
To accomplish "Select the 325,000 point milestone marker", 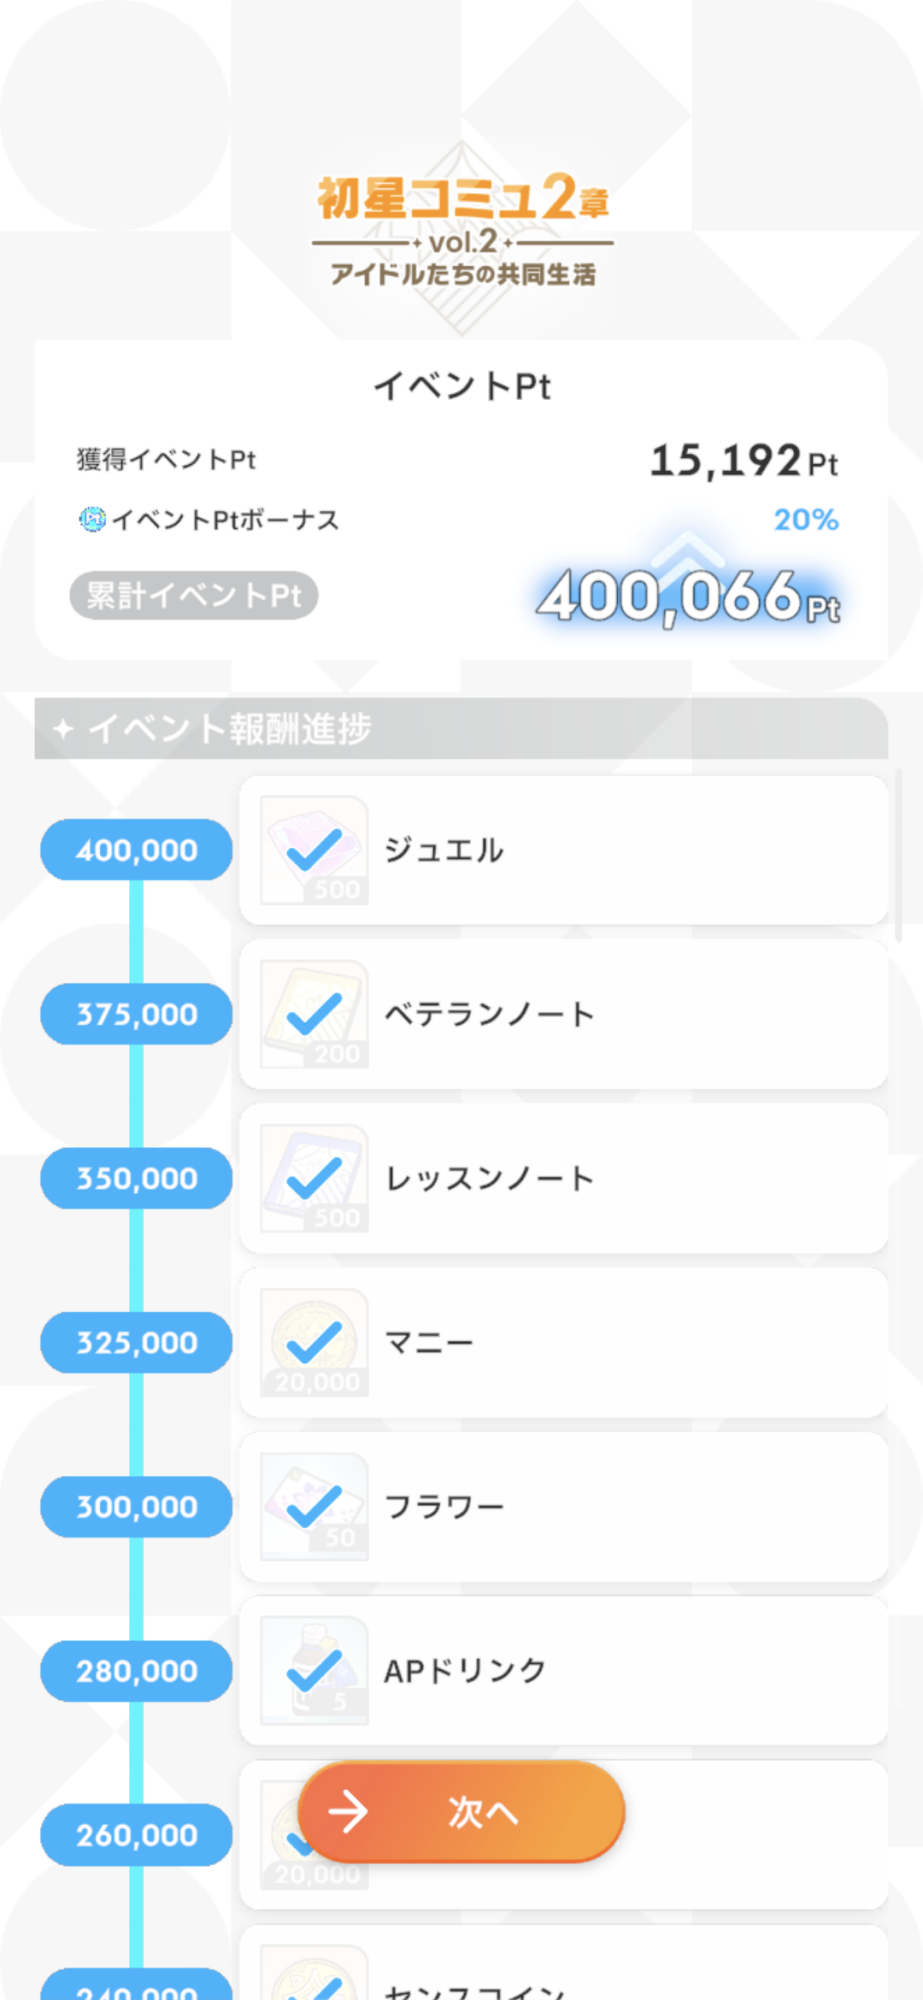I will pyautogui.click(x=137, y=1342).
